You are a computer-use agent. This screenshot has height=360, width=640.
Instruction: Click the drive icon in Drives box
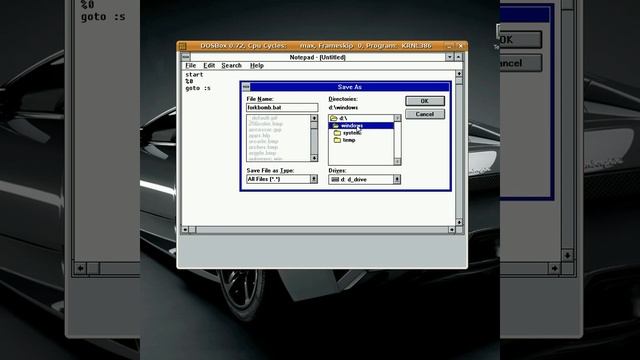click(335, 179)
